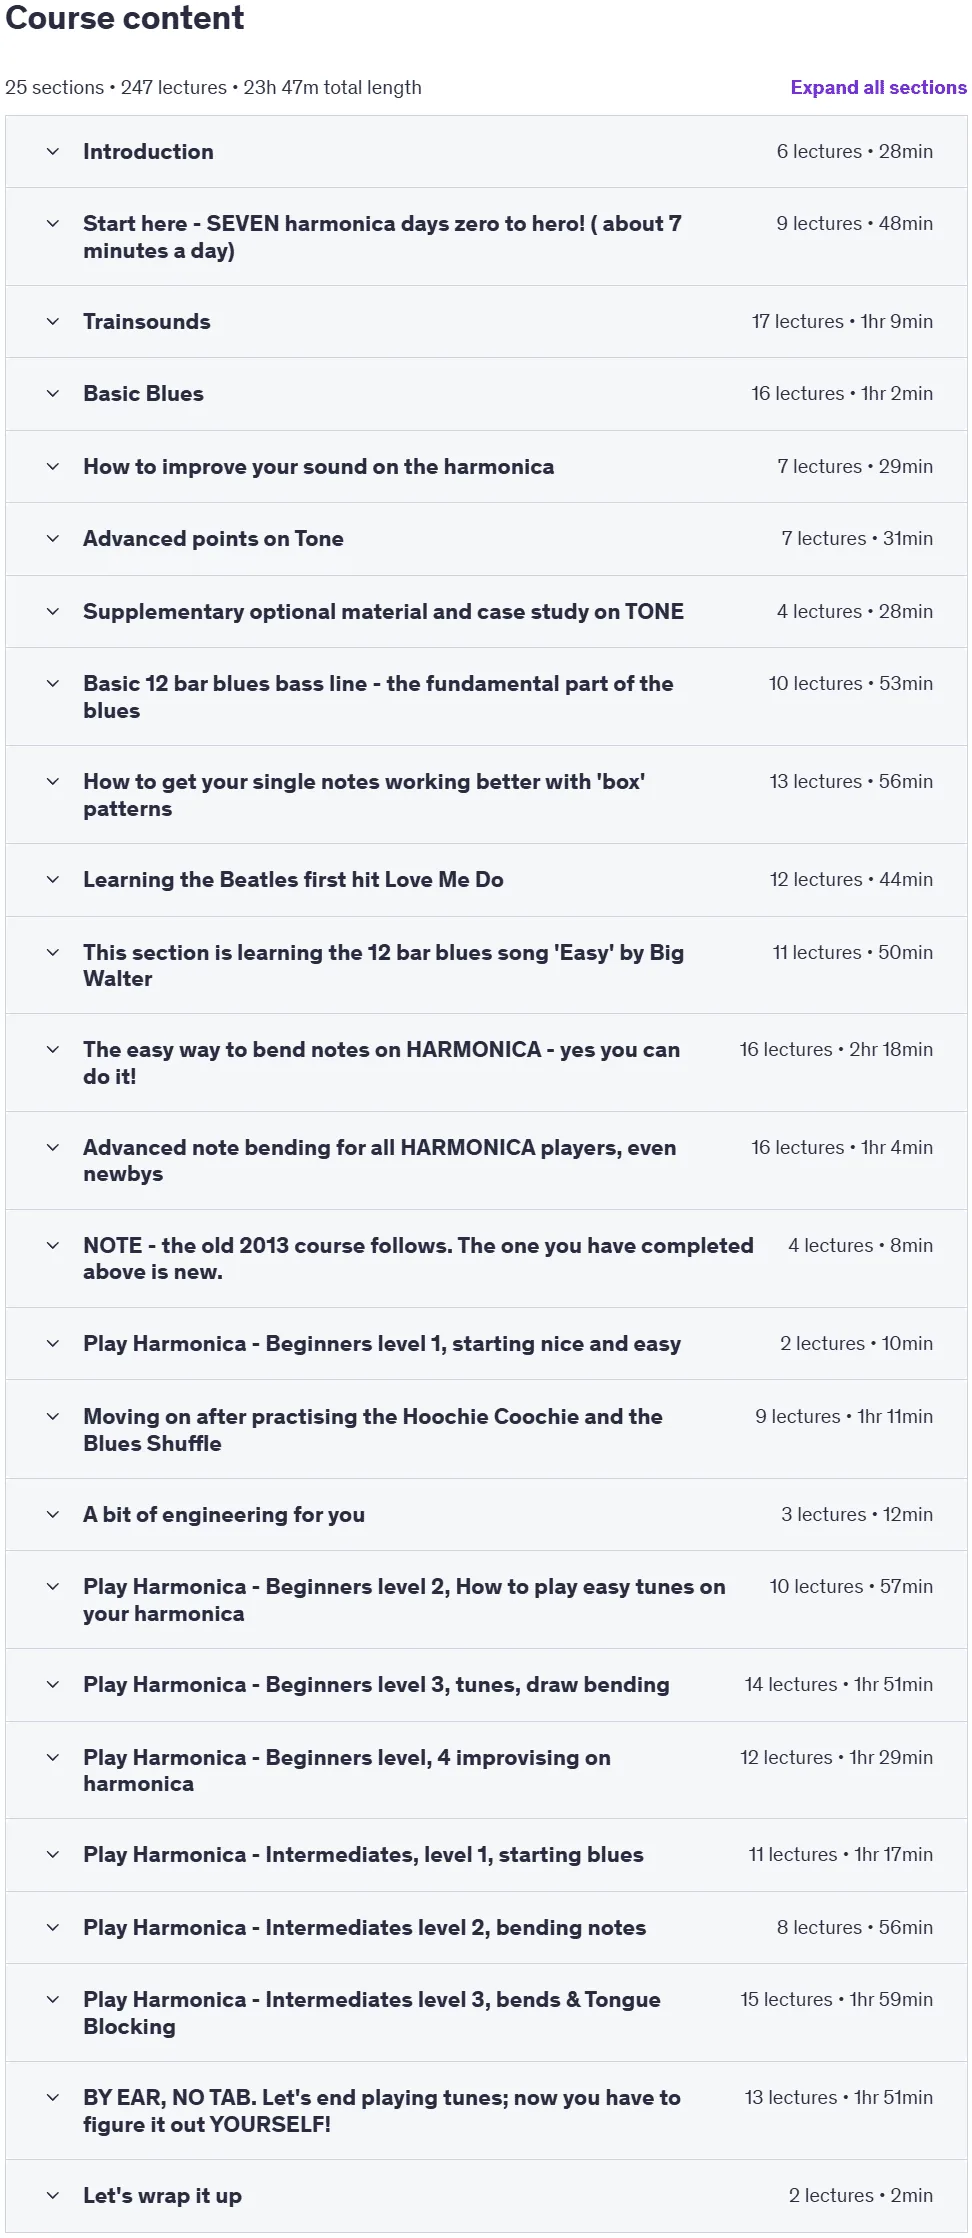Expand the BY EAR, NO TAB section
This screenshot has width=972, height=2238.
[486, 2111]
